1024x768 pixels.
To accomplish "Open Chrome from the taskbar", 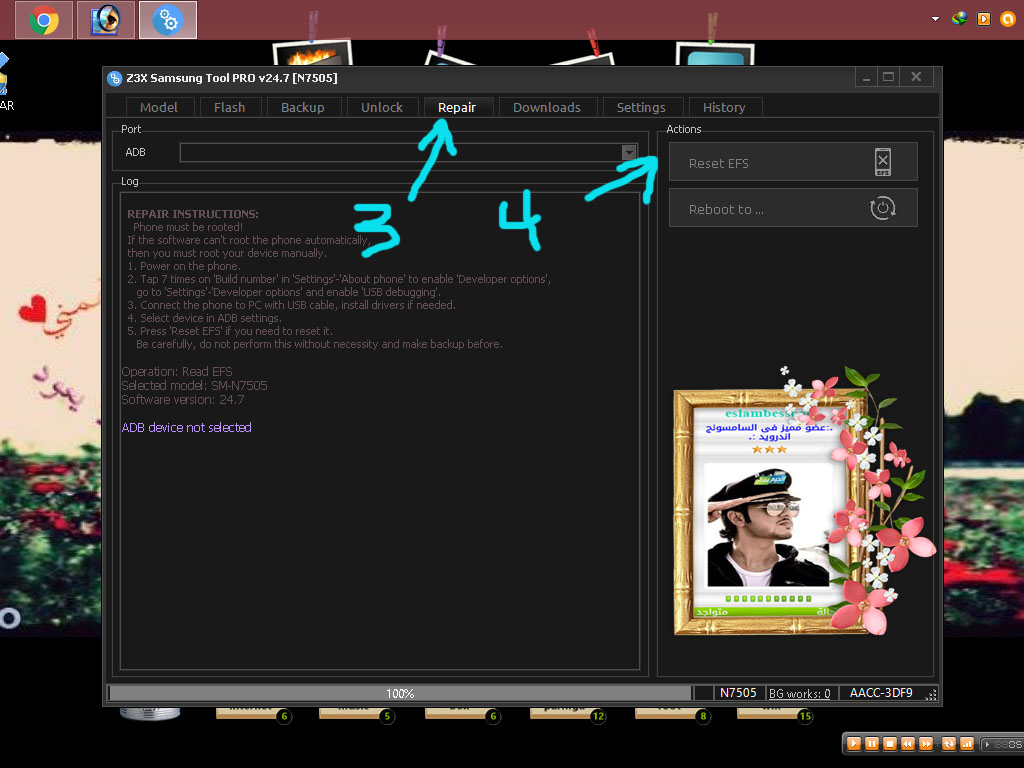I will point(44,20).
